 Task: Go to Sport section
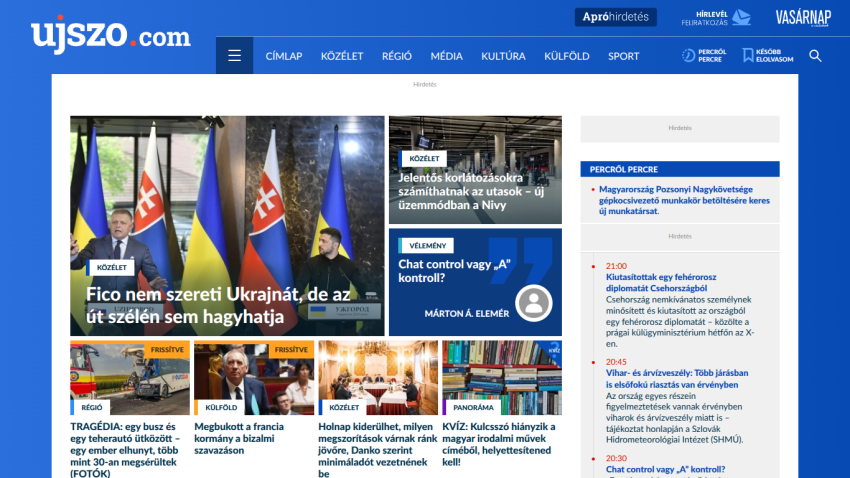click(623, 56)
